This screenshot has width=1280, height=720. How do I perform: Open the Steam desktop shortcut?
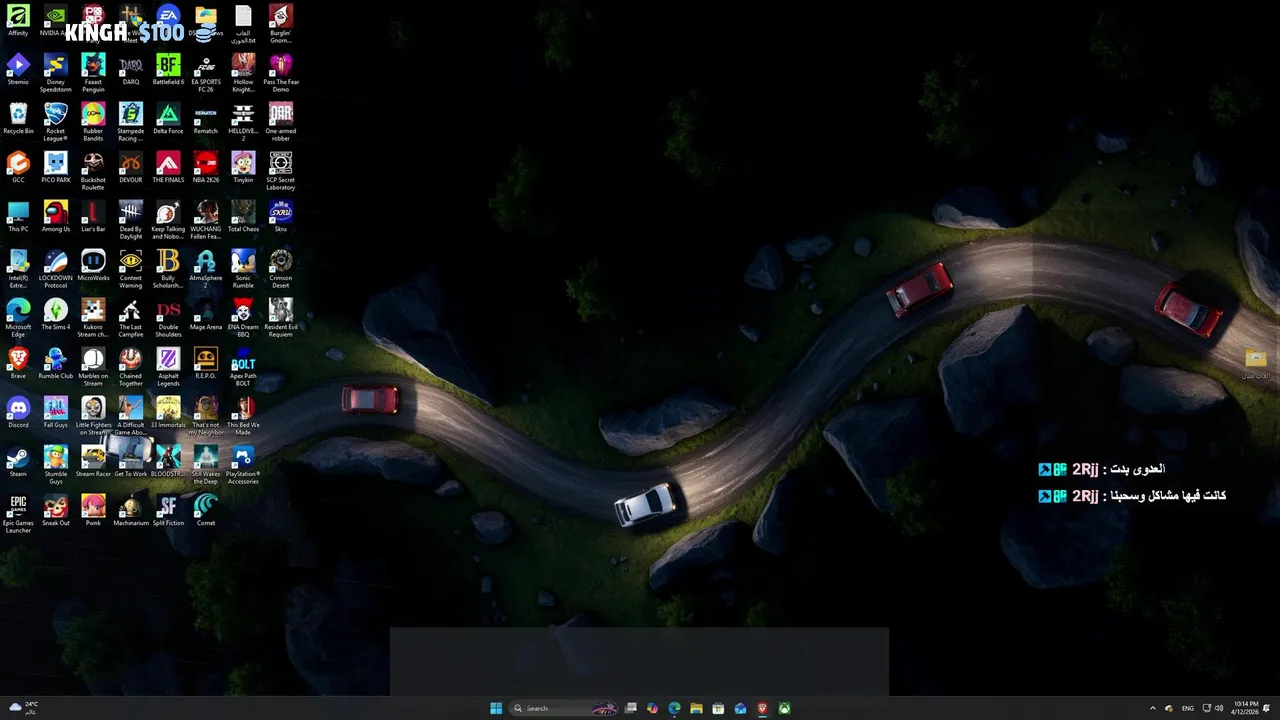[18, 461]
